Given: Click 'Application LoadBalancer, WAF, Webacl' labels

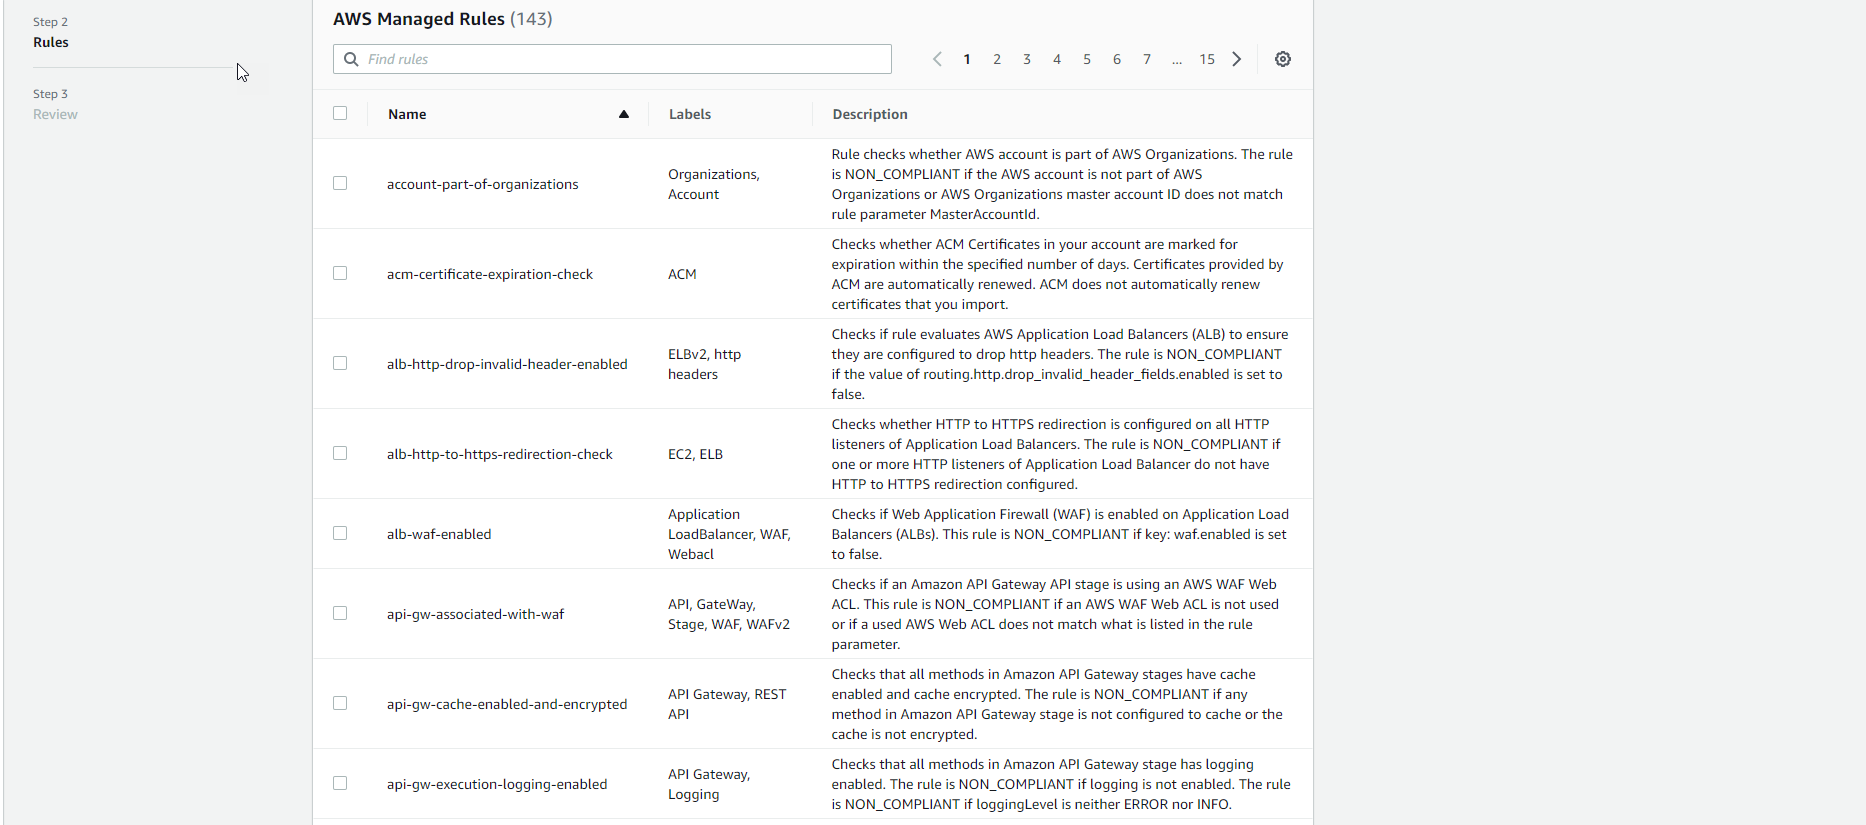Looking at the screenshot, I should tap(729, 534).
